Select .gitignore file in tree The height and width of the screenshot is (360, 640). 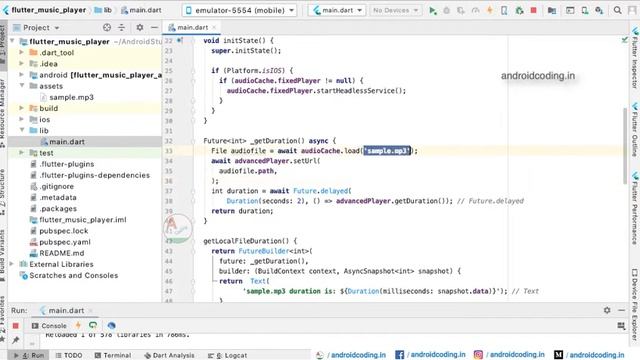tap(52, 186)
